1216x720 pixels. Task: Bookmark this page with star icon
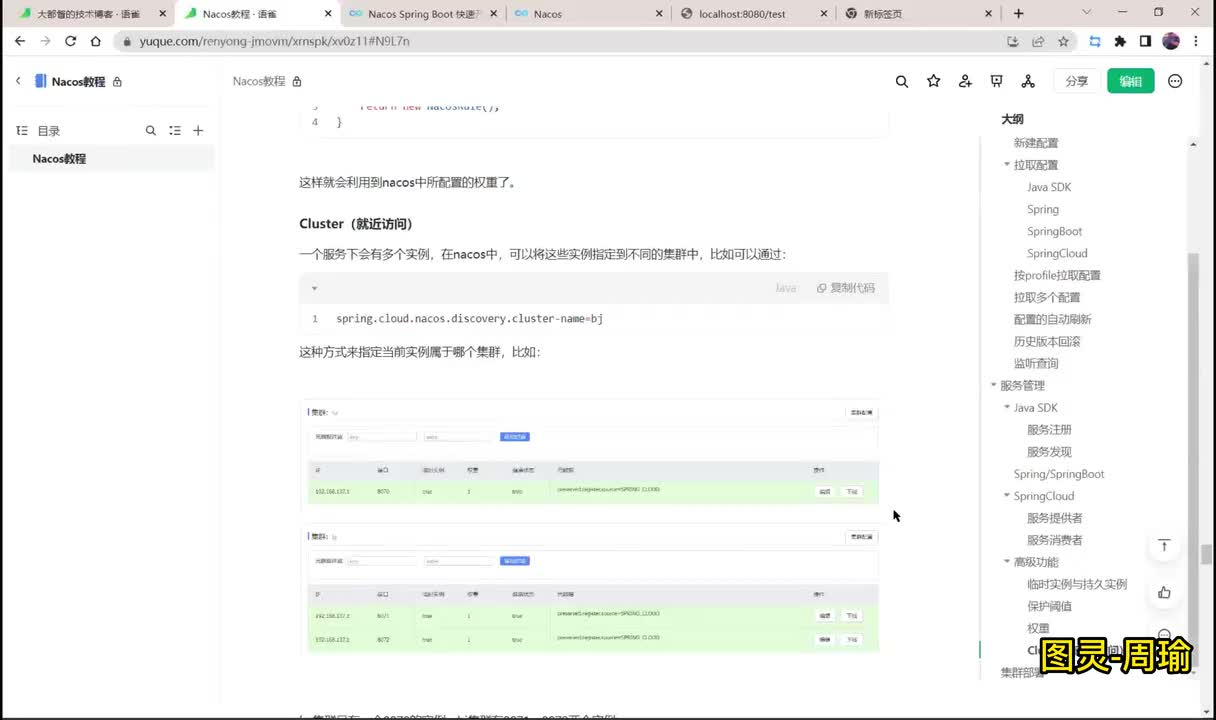click(1063, 41)
